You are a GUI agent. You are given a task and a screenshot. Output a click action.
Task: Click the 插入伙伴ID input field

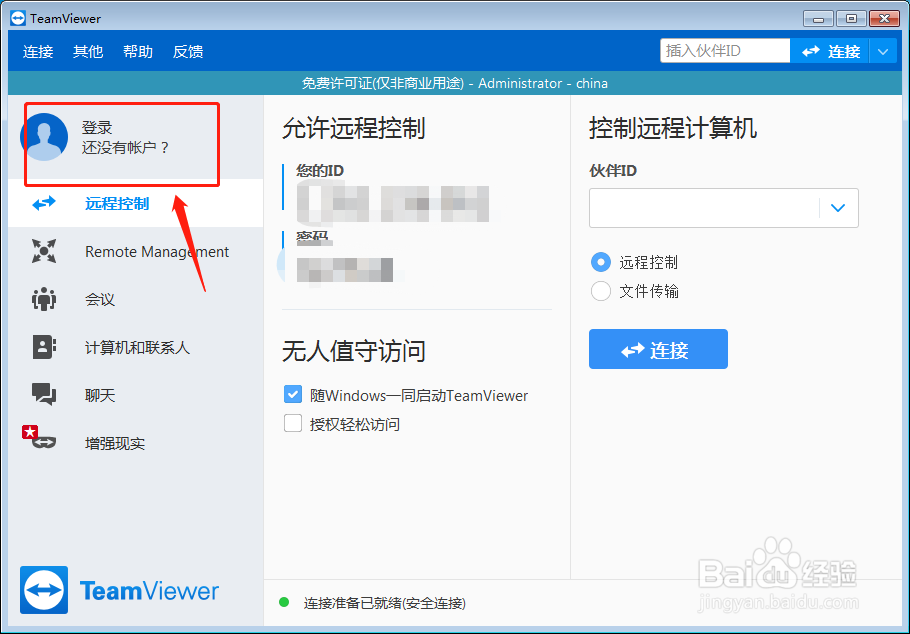coord(725,51)
